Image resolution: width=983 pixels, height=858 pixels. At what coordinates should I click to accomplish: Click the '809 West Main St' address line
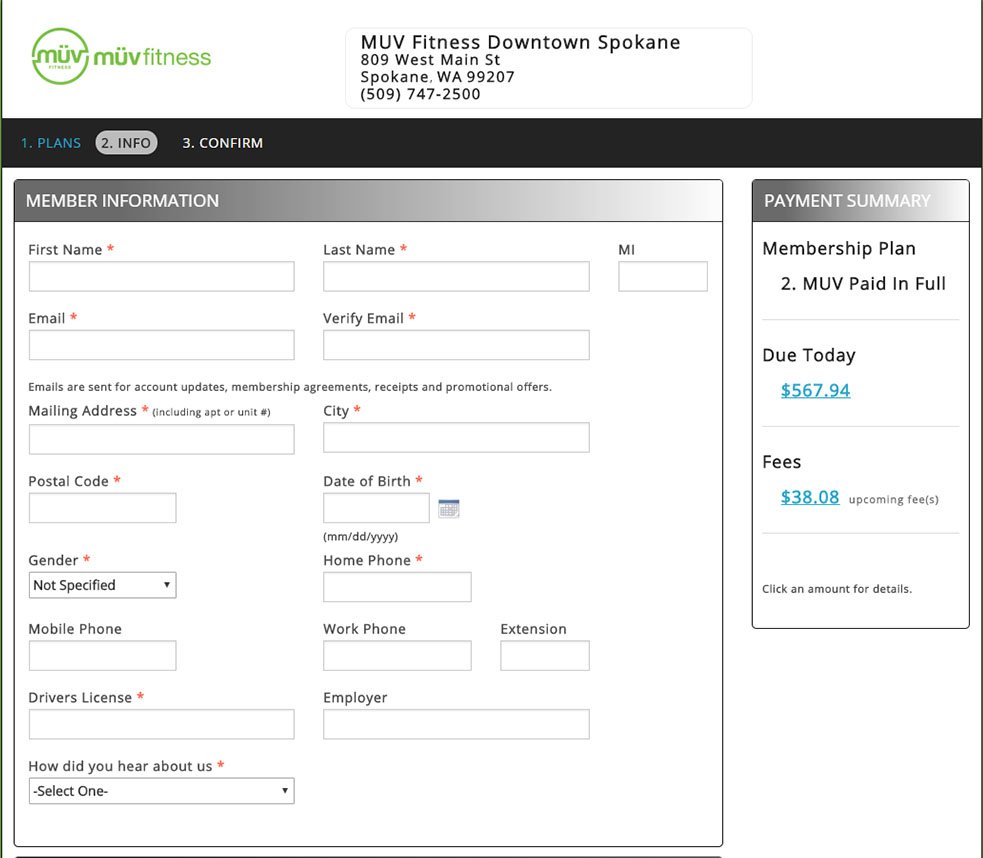pyautogui.click(x=430, y=60)
